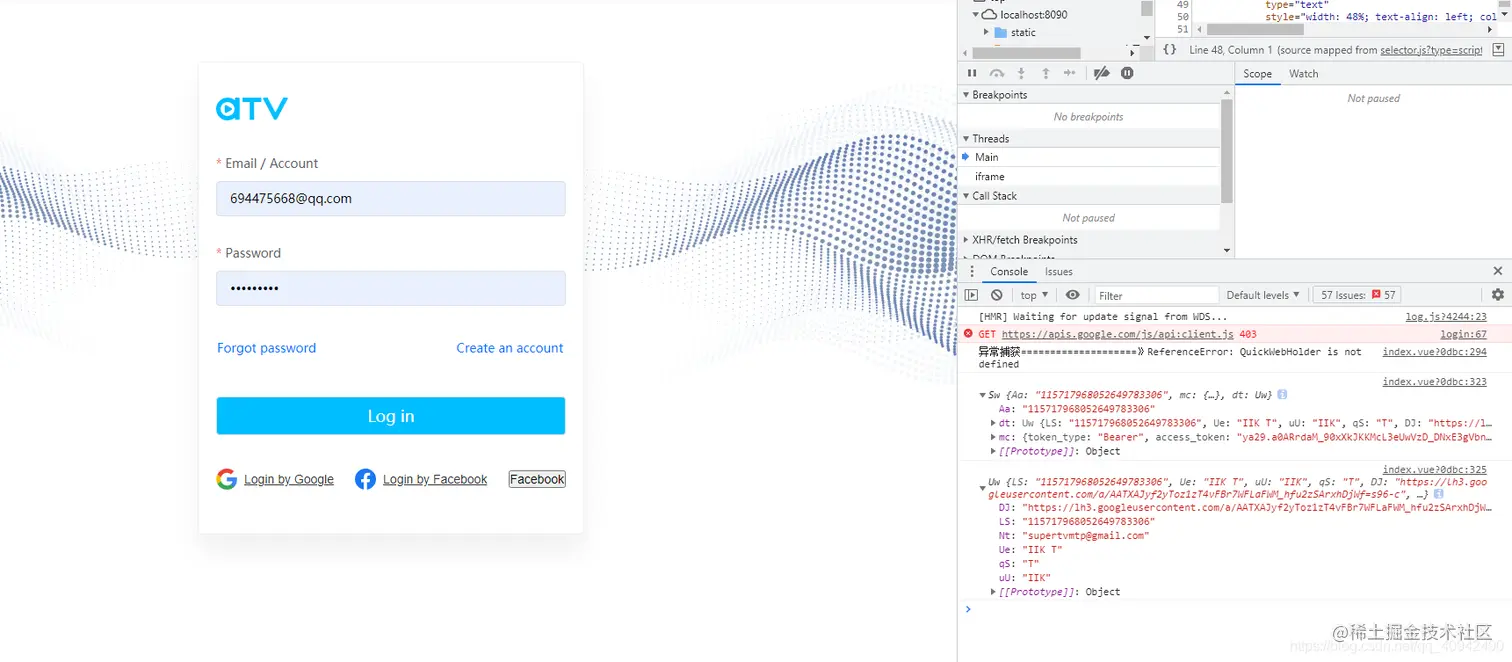
Task: Click the info badge next to Uw object
Action: click(x=1437, y=494)
